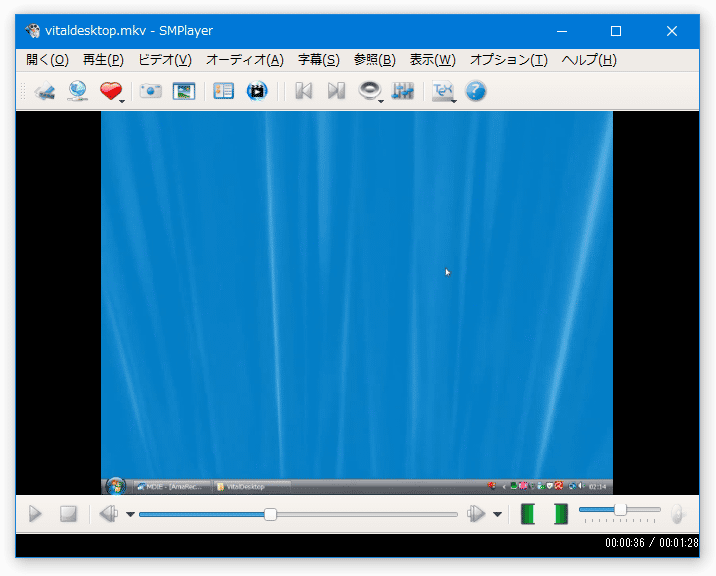Click the seek bar handle
Image resolution: width=716 pixels, height=576 pixels.
coord(270,514)
